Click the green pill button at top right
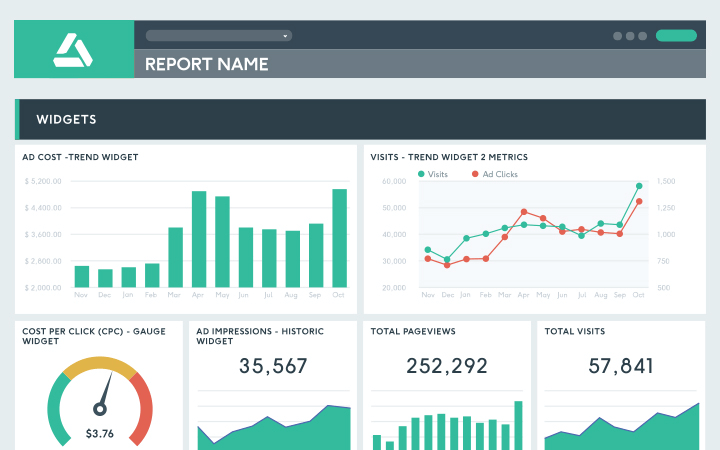 (x=676, y=36)
